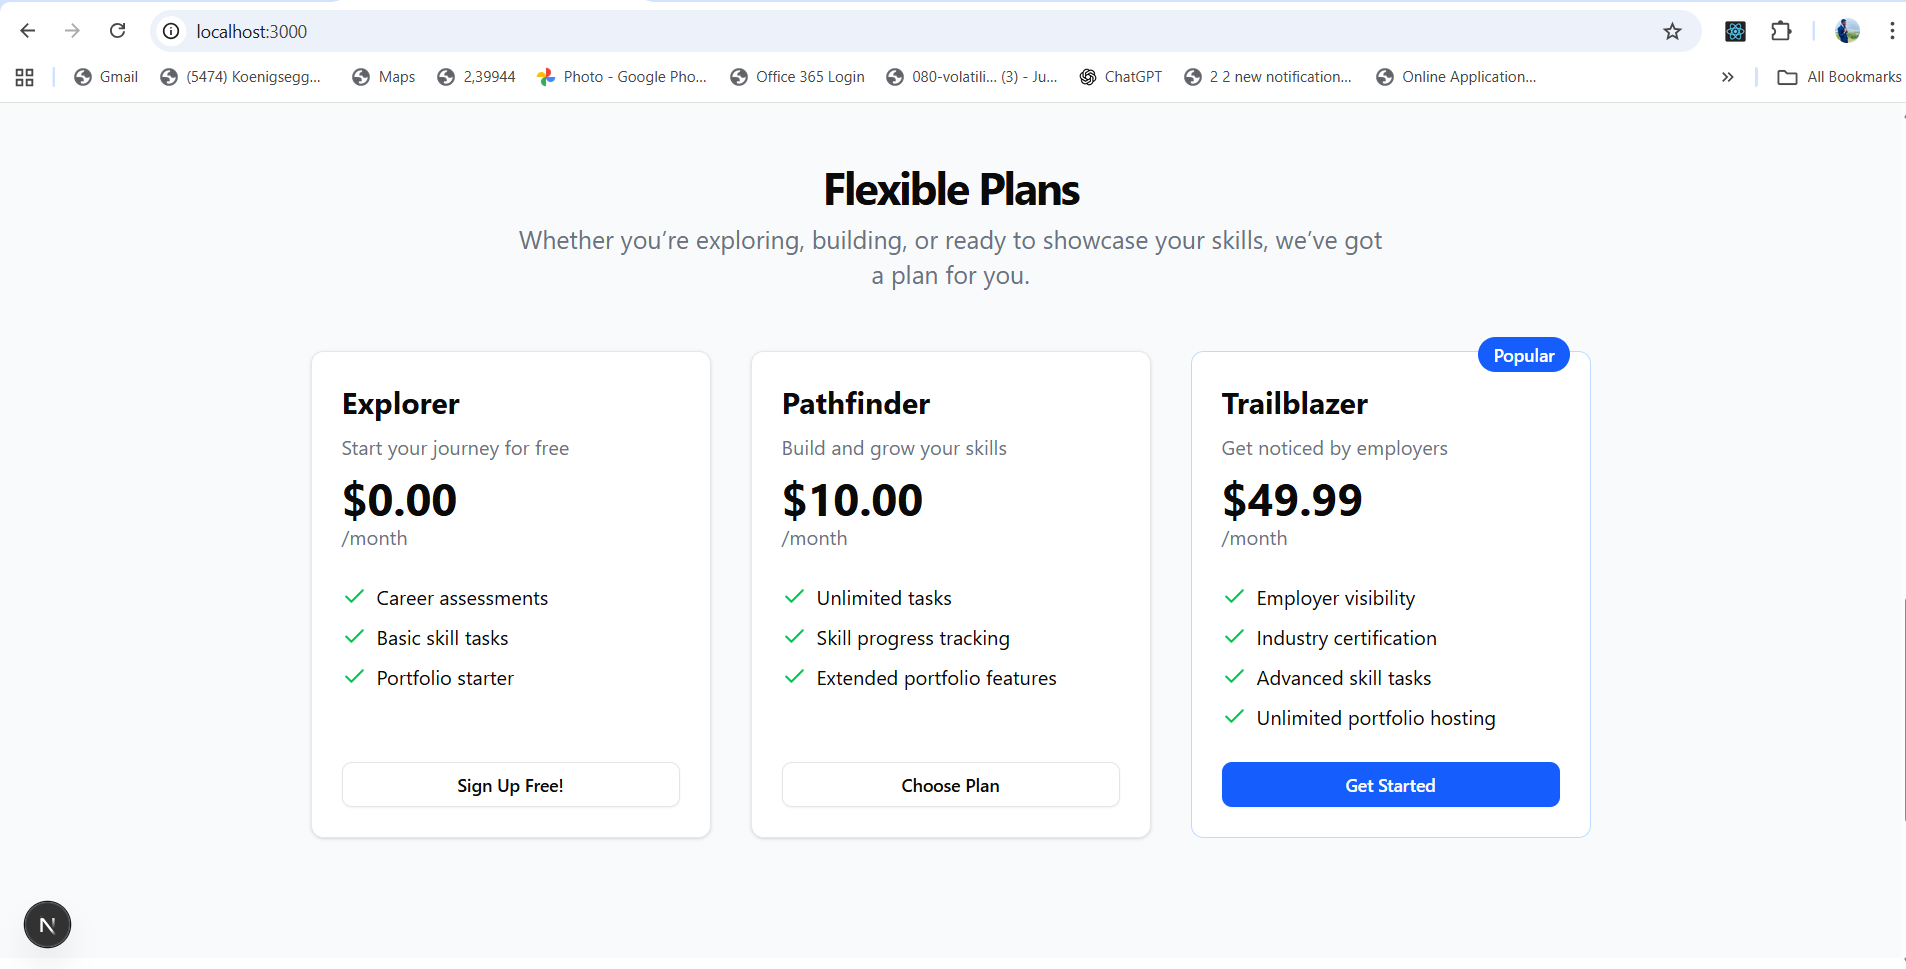Viewport: 1906px width, 969px height.
Task: View site information icon in address bar
Action: (172, 31)
